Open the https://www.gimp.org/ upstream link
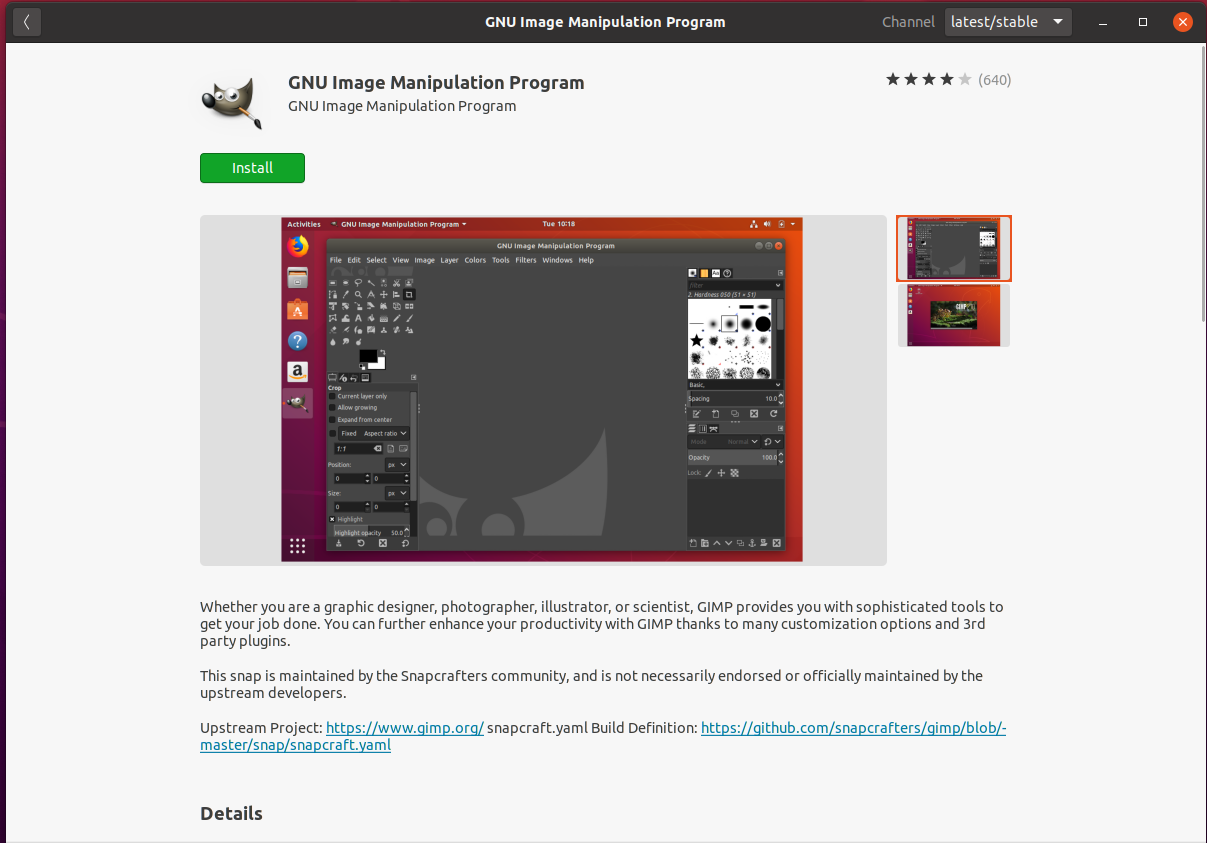The height and width of the screenshot is (843, 1207). (x=405, y=728)
